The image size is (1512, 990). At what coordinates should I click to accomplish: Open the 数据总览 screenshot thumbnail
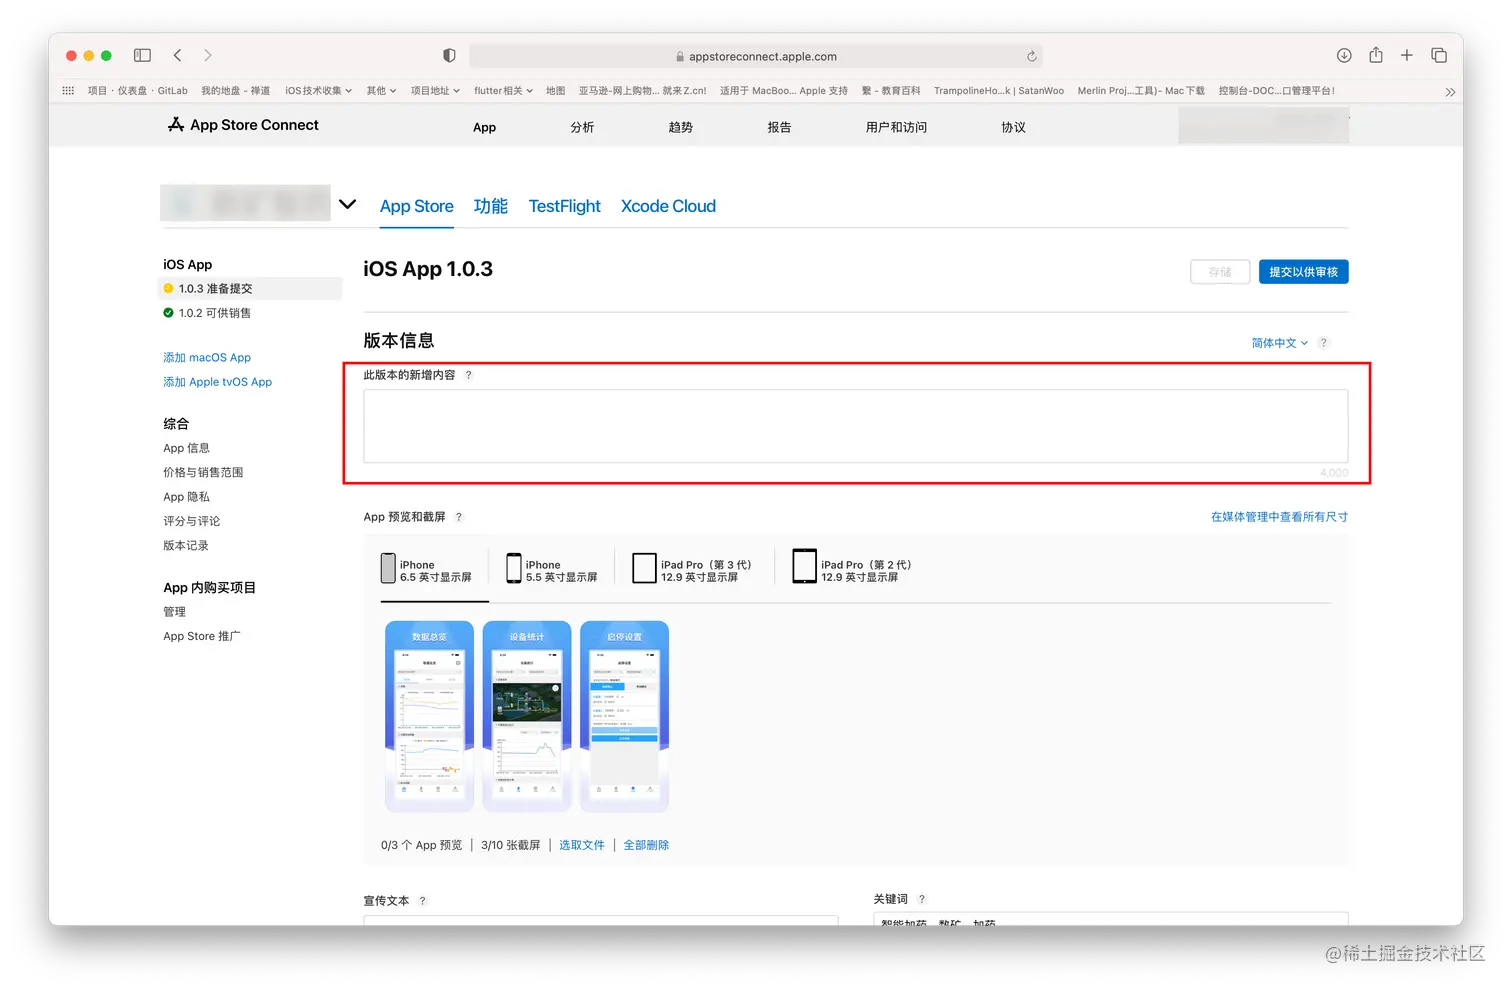[429, 716]
